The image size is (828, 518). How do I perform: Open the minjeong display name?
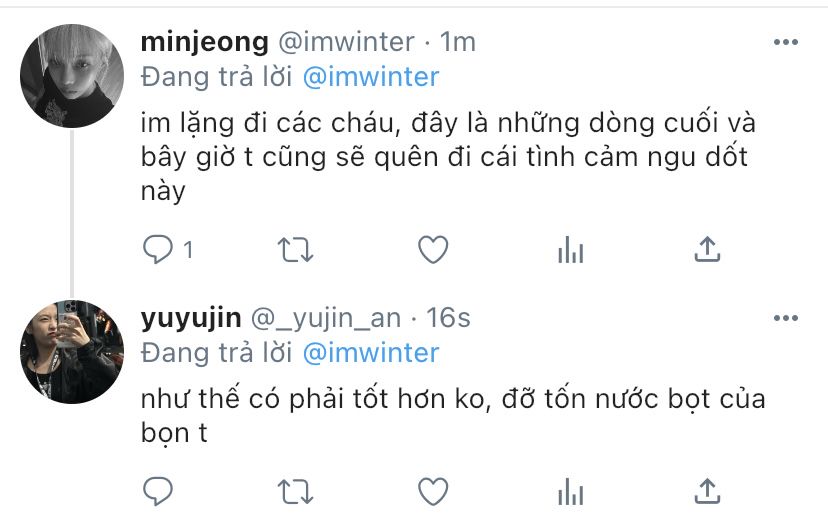(x=205, y=42)
